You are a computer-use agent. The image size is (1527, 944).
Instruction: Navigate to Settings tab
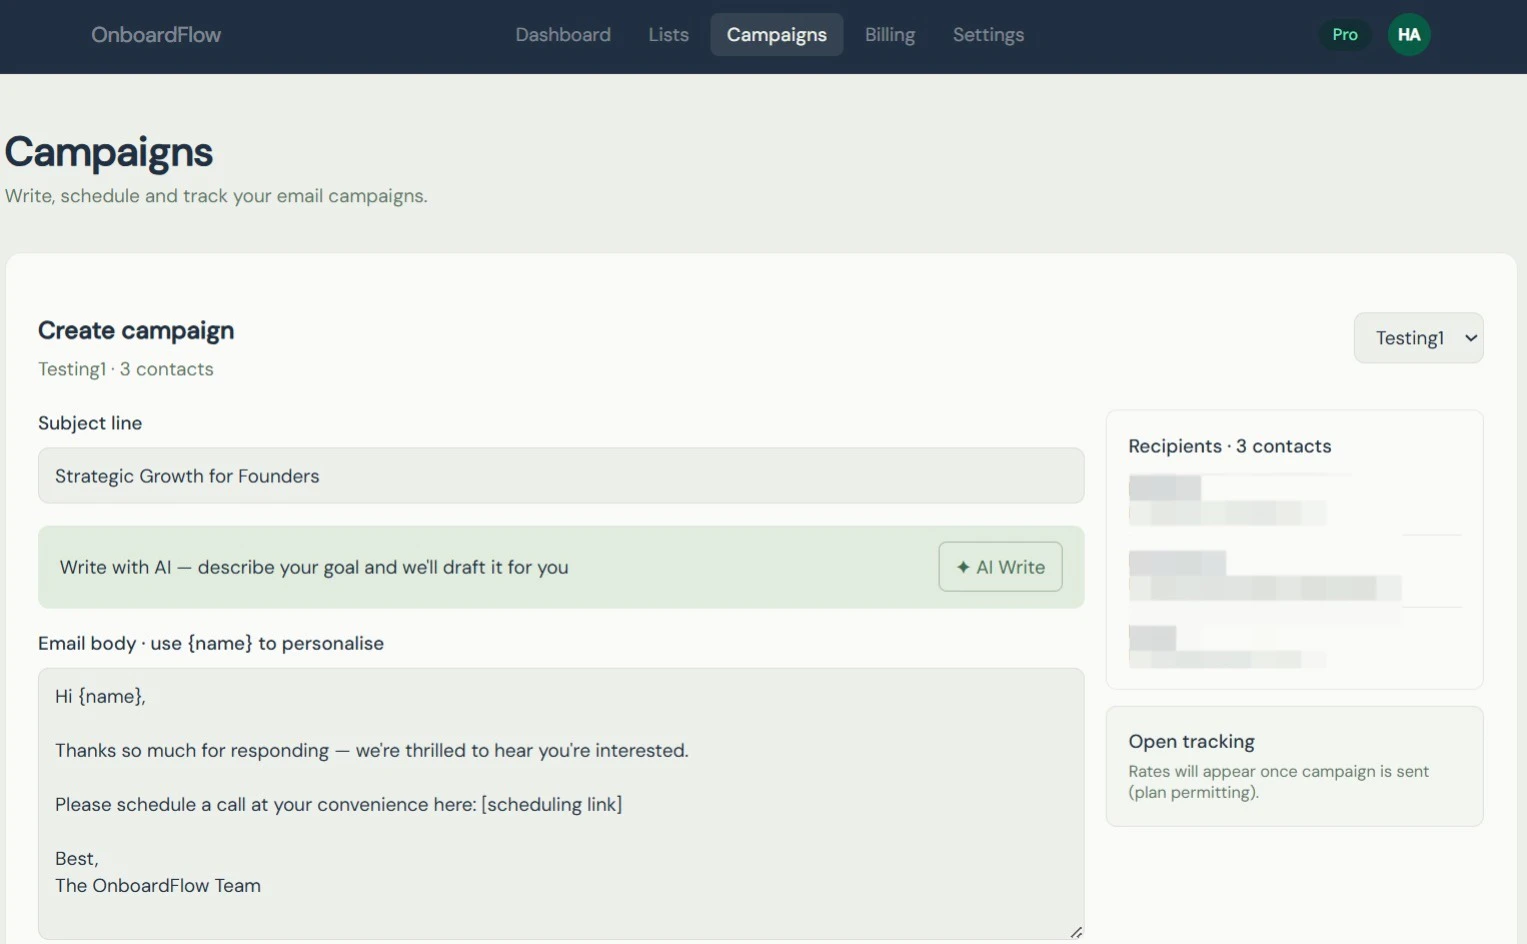coord(988,35)
